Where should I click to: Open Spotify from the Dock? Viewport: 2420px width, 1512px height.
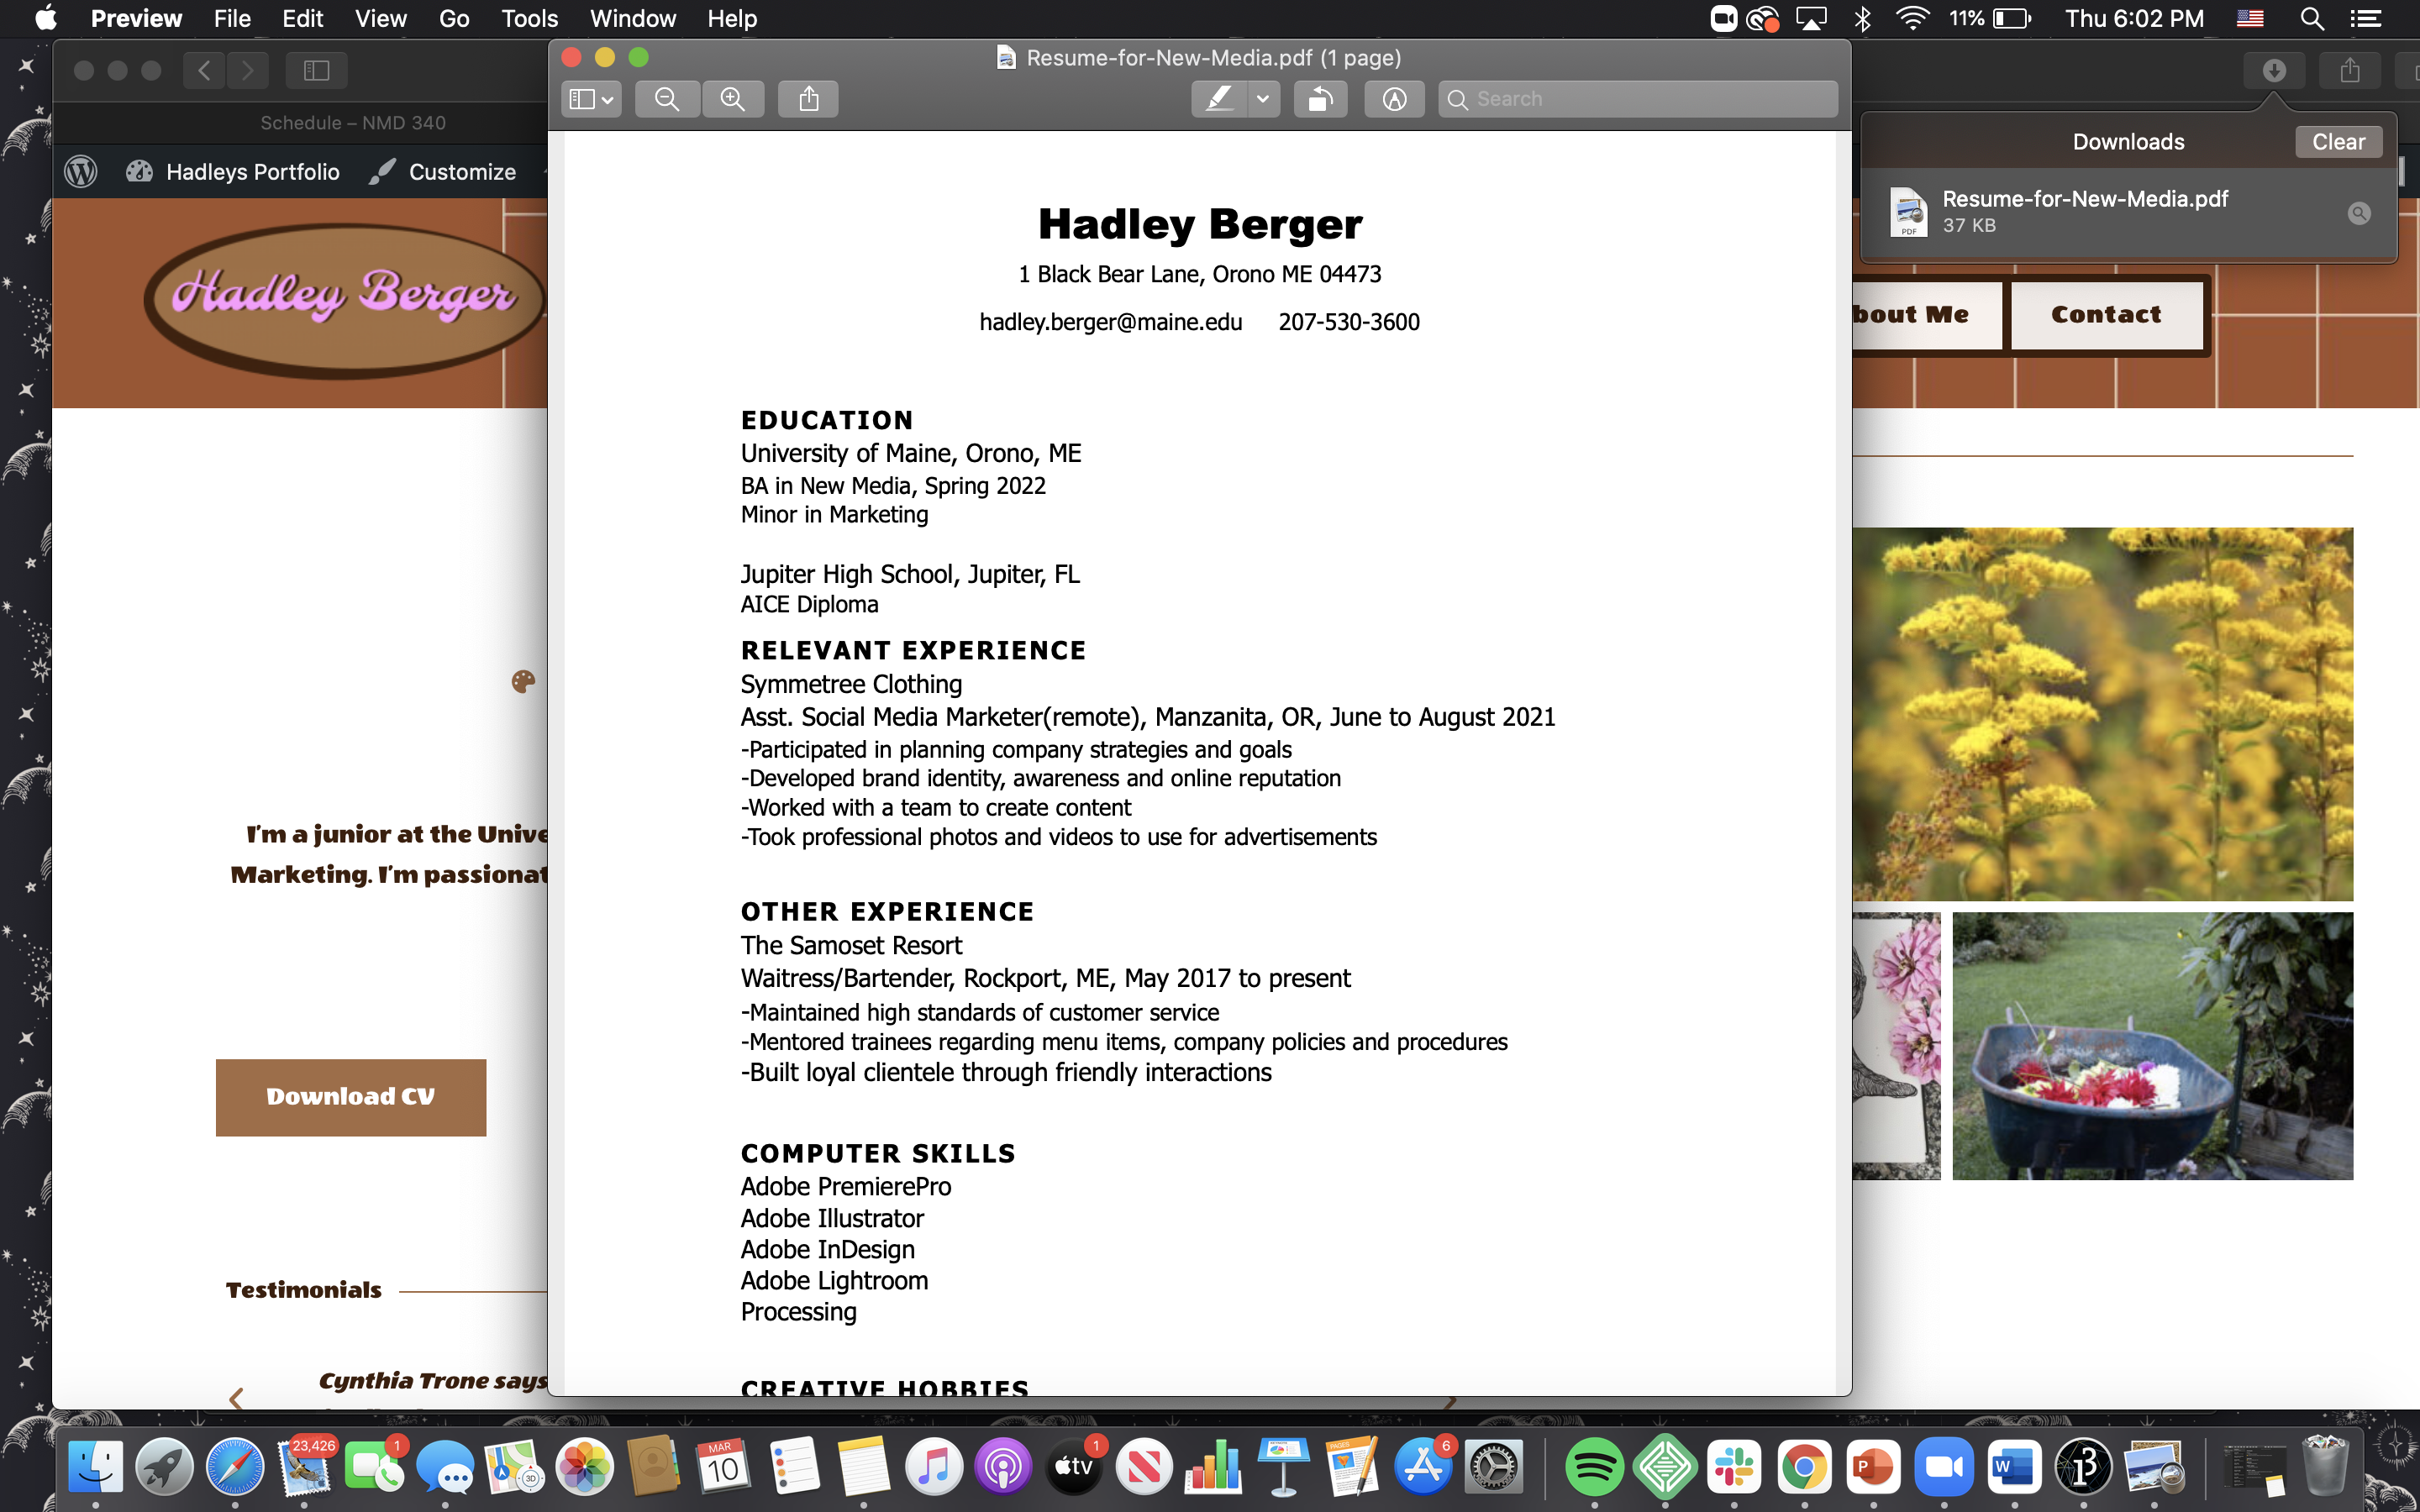pos(1593,1467)
